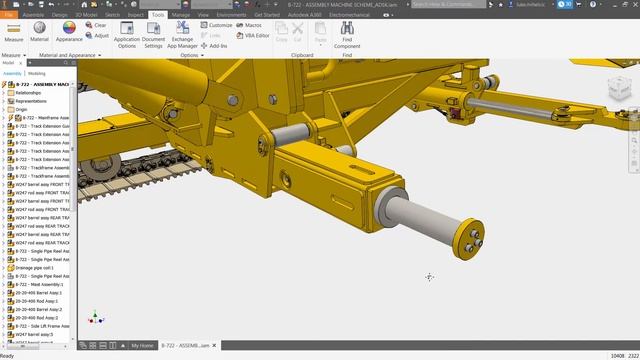The height and width of the screenshot is (360, 640).
Task: Expand 20-20-400 Barrel Assy:1 node
Action: coord(4,293)
